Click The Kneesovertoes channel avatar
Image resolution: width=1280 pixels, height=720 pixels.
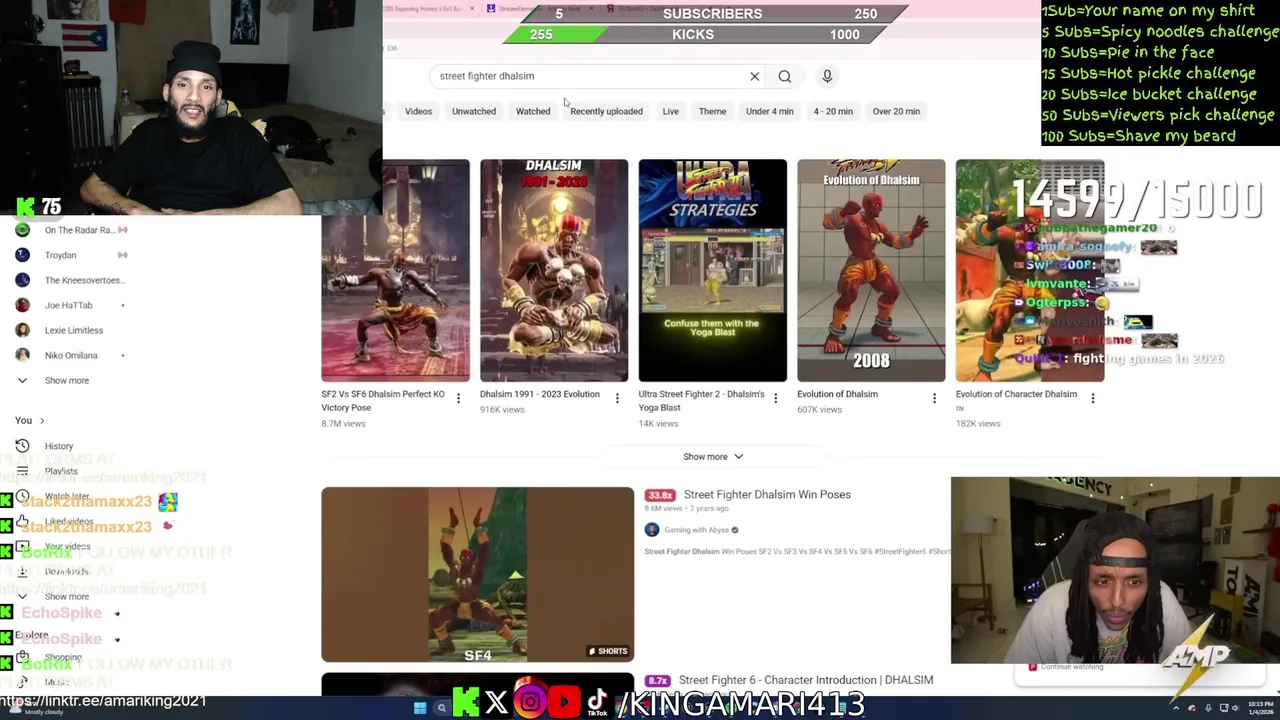tap(22, 280)
